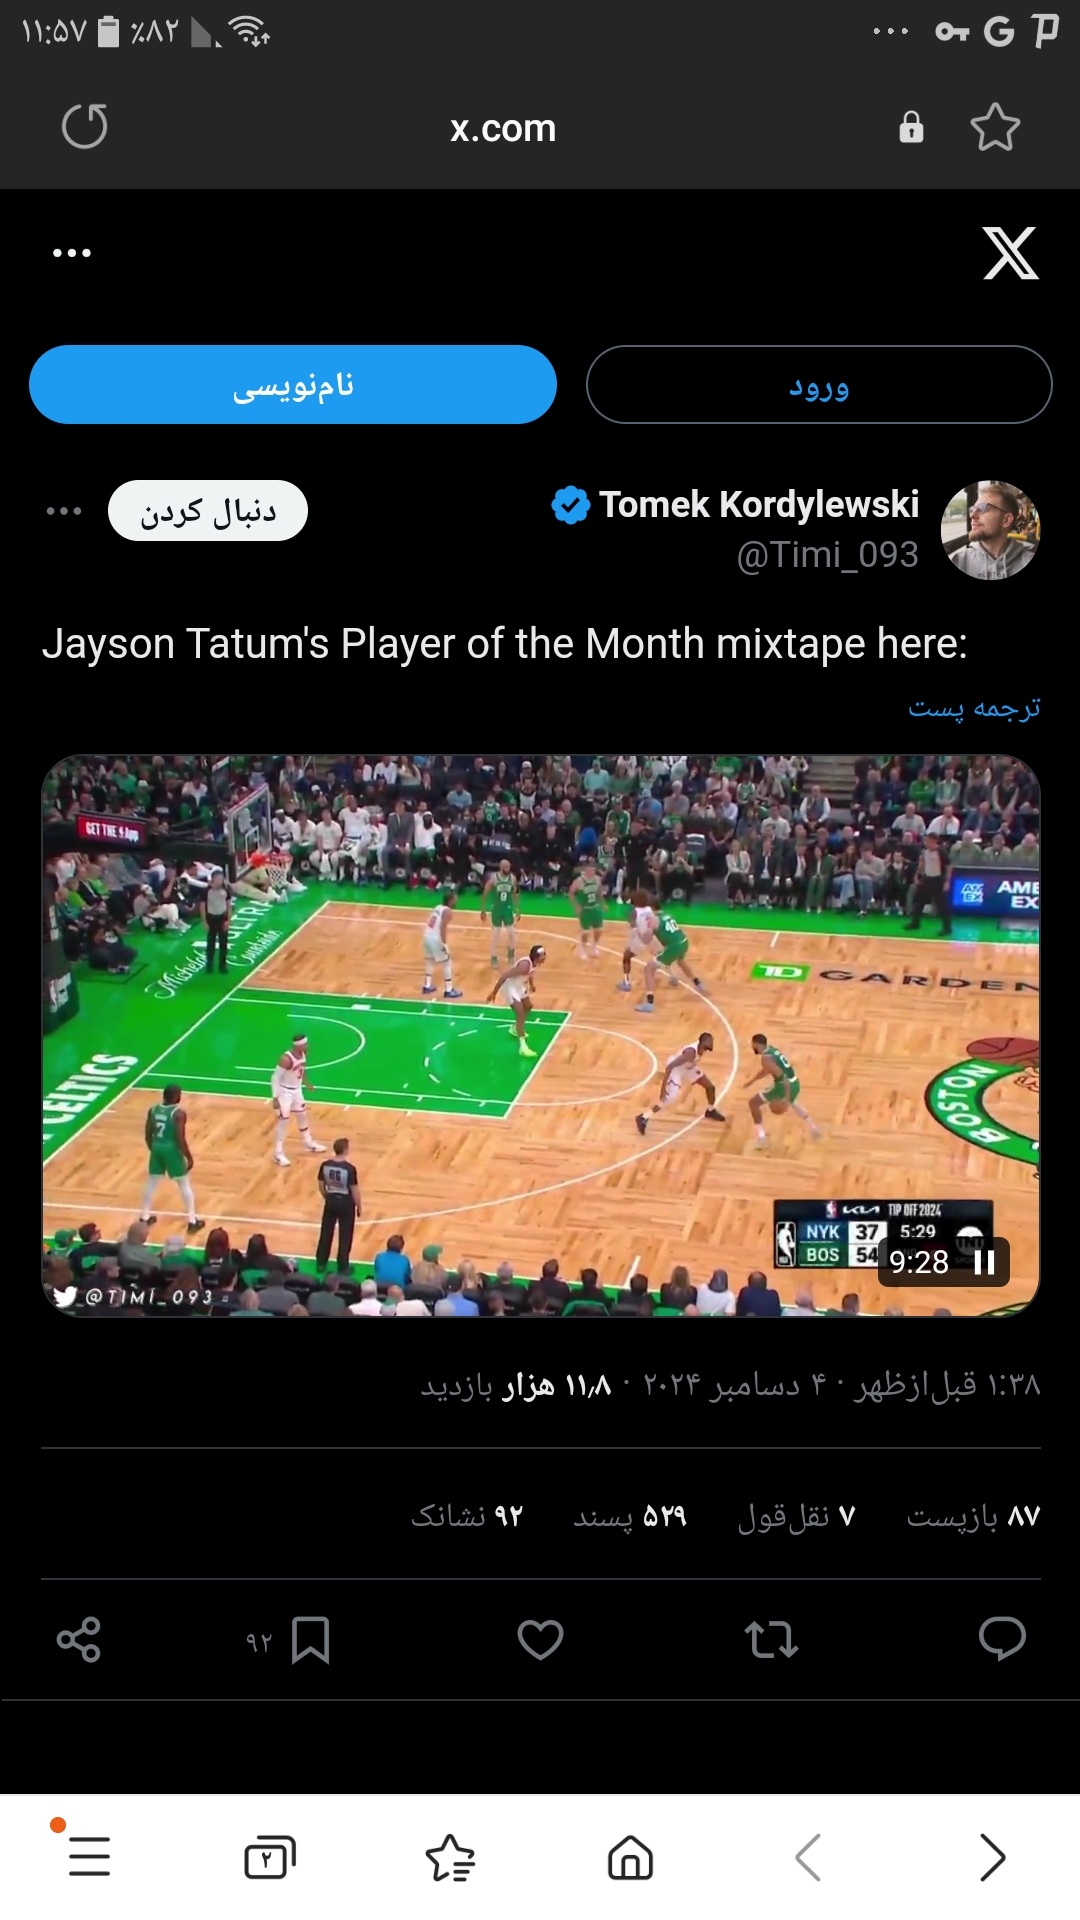Bookmark the tweet with the bookmark icon
The image size is (1080, 1920).
310,1640
